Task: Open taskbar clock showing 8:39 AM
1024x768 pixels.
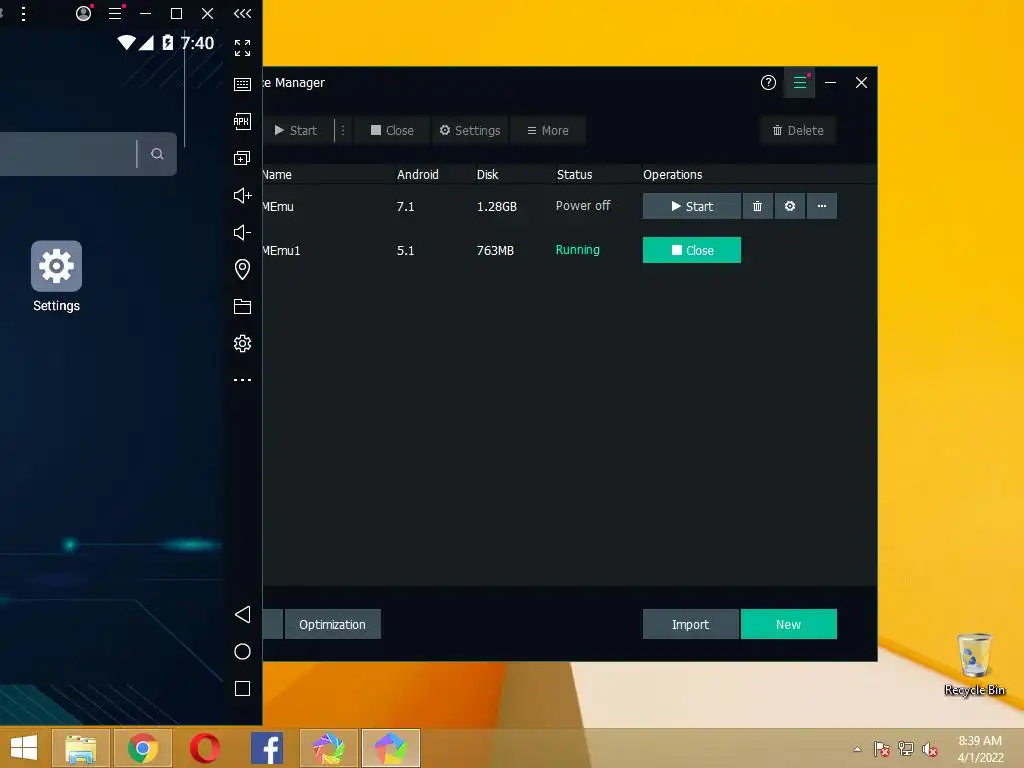Action: point(980,749)
